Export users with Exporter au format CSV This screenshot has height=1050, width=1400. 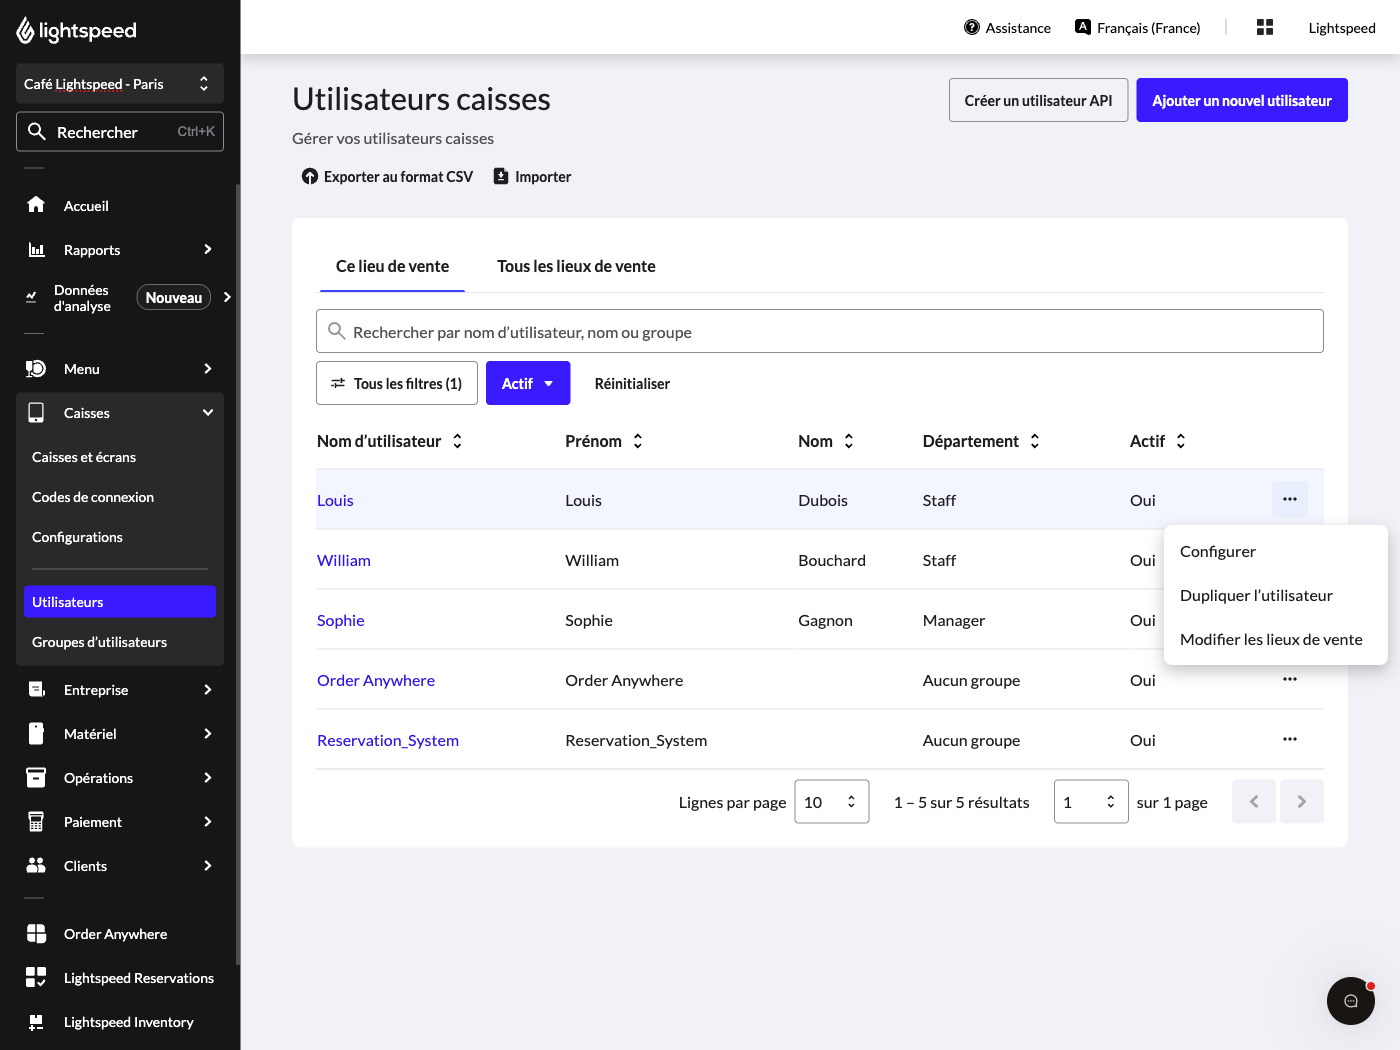click(x=387, y=176)
